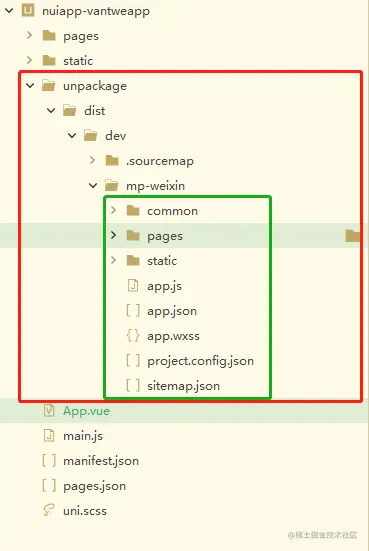369x551 pixels.
Task: Click the sitemap.json bracket icon
Action: [133, 385]
